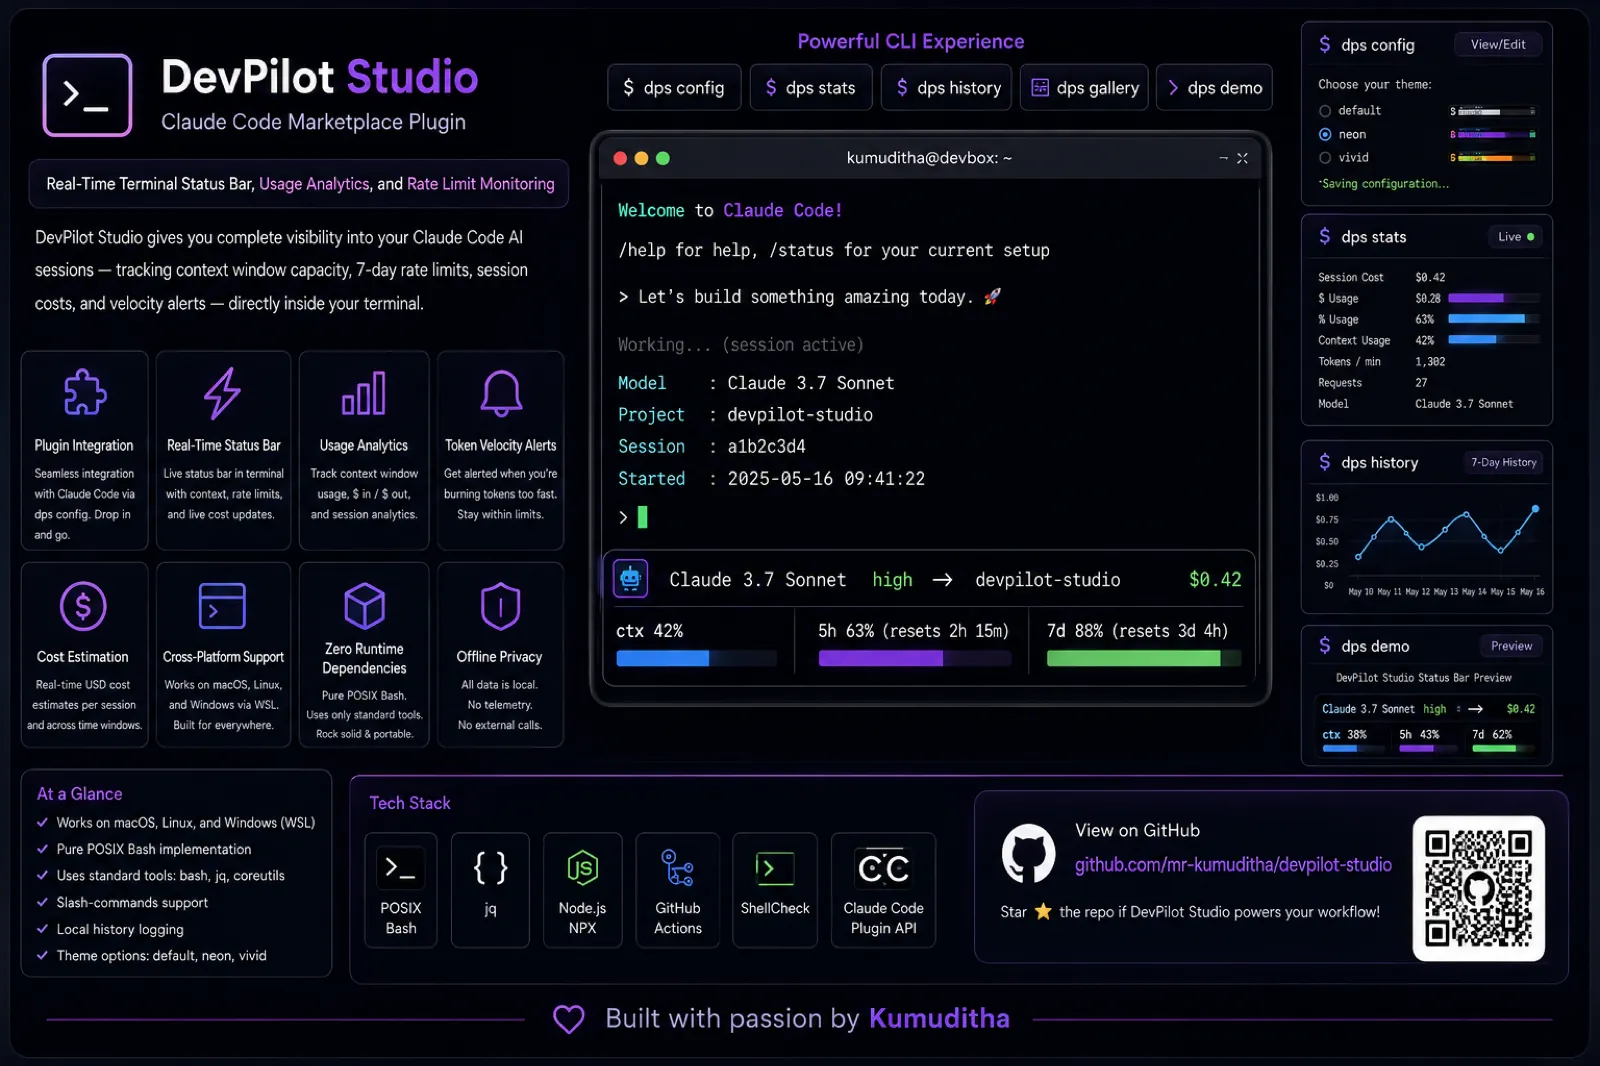Select the vivid theme radio button

click(1325, 158)
